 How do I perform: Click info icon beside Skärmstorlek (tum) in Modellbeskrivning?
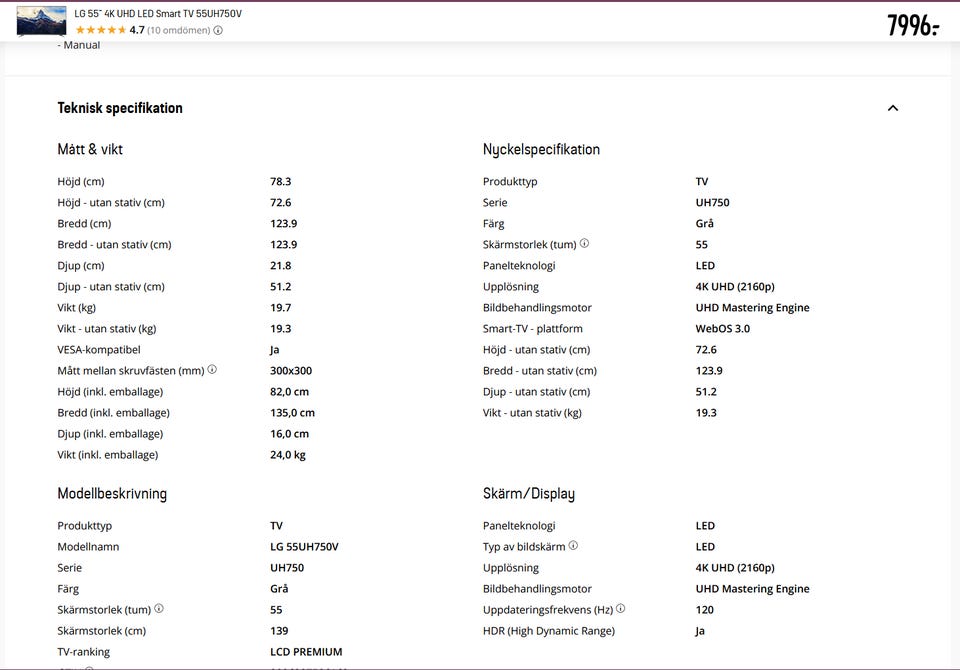click(x=159, y=608)
